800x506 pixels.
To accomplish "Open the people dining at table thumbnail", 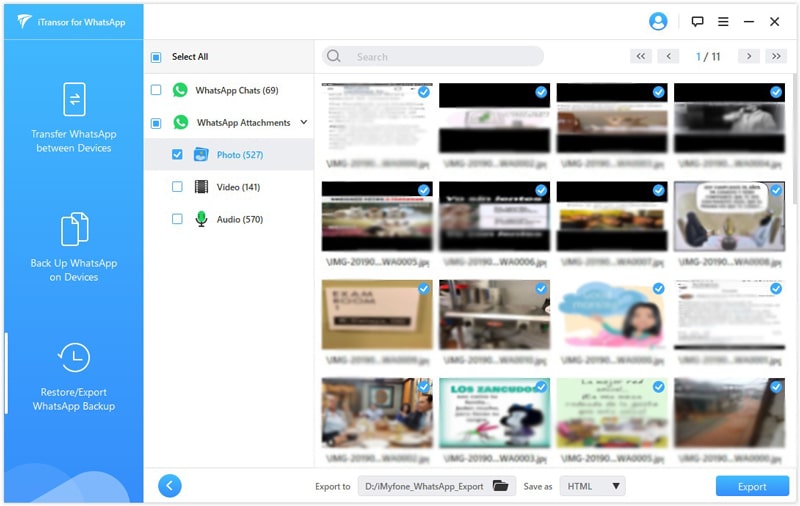I will 377,413.
